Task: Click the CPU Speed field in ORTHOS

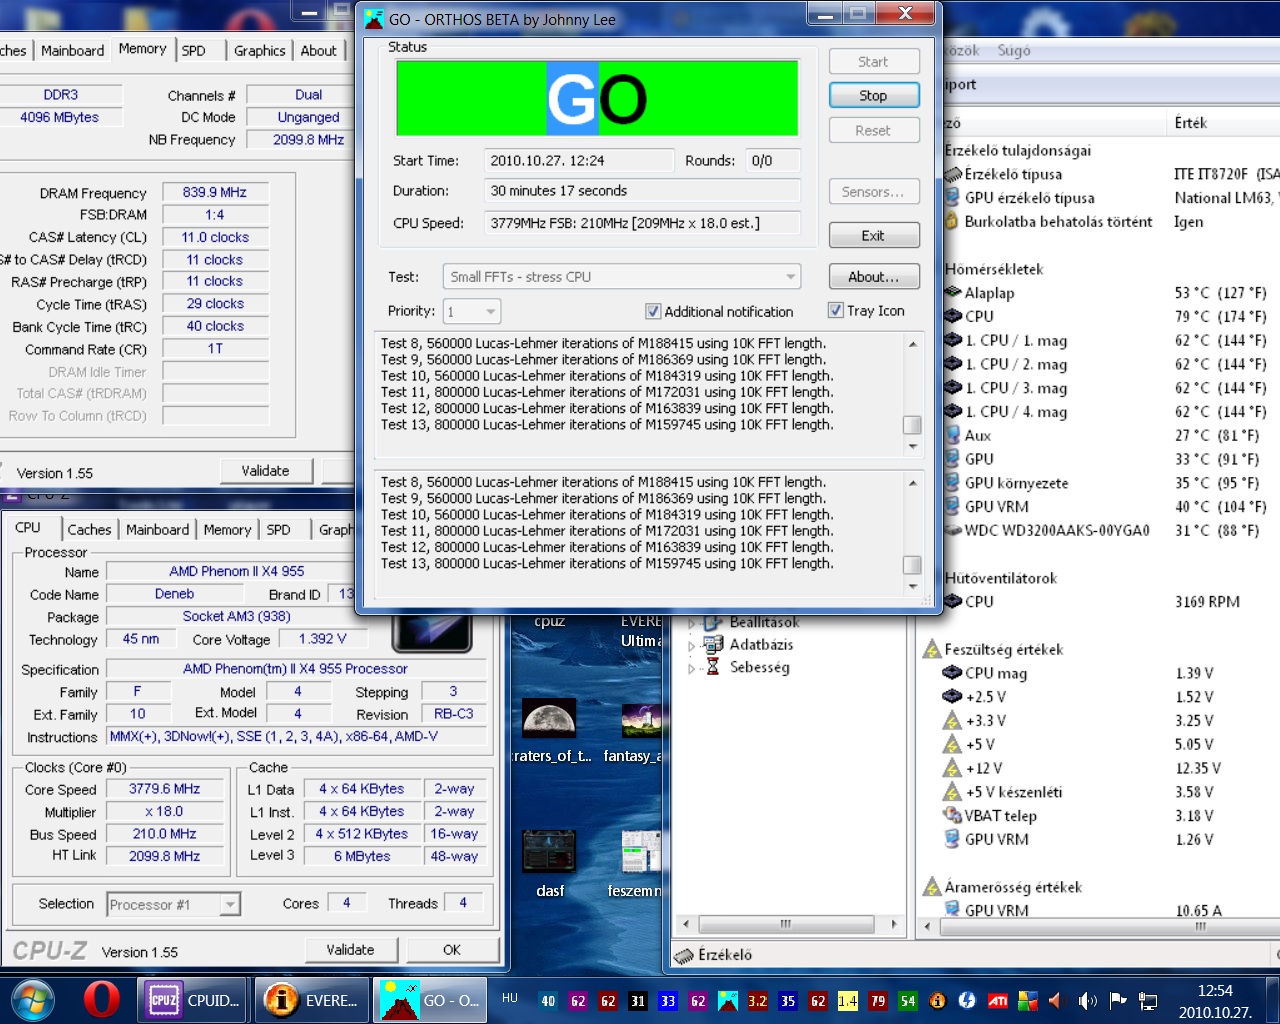Action: pos(642,223)
